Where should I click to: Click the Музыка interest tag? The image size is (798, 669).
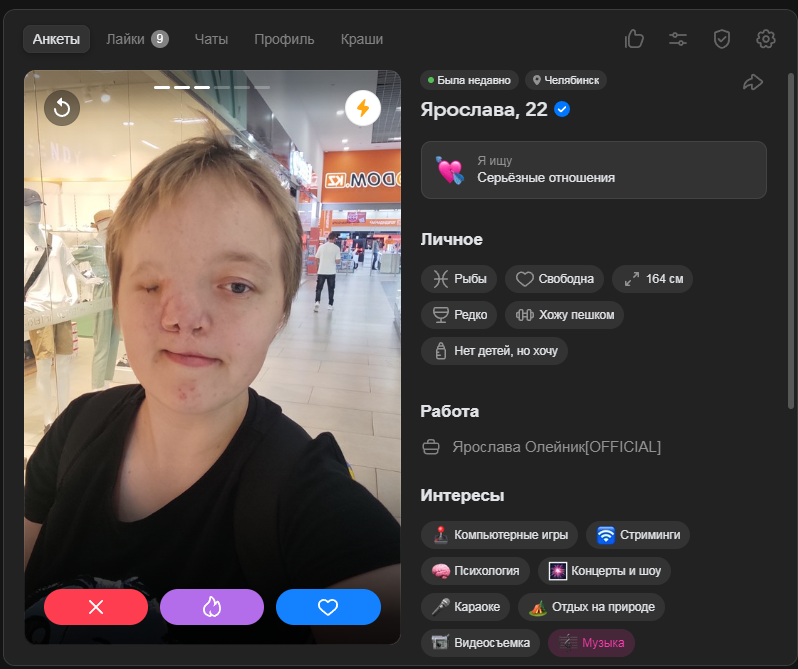tap(591, 643)
